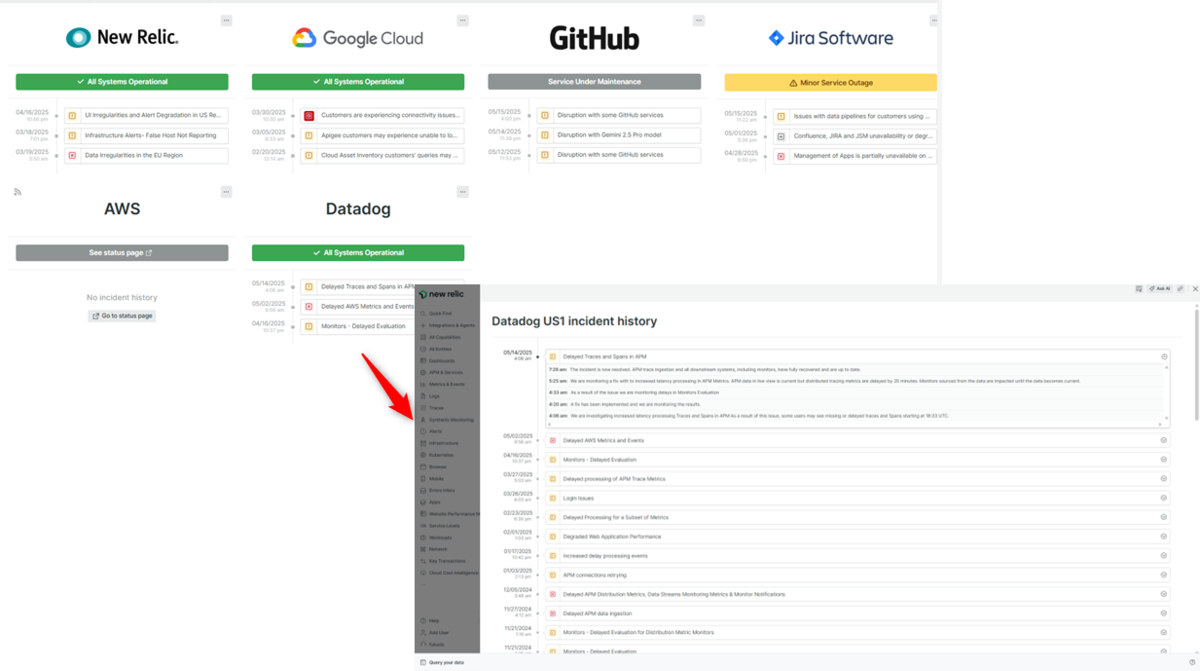Click Query your data in bottom bar
The image size is (1200, 671).
tap(442, 663)
